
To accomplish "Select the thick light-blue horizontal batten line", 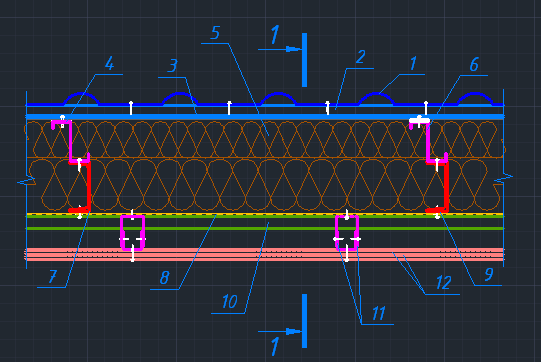I will 265,117.
